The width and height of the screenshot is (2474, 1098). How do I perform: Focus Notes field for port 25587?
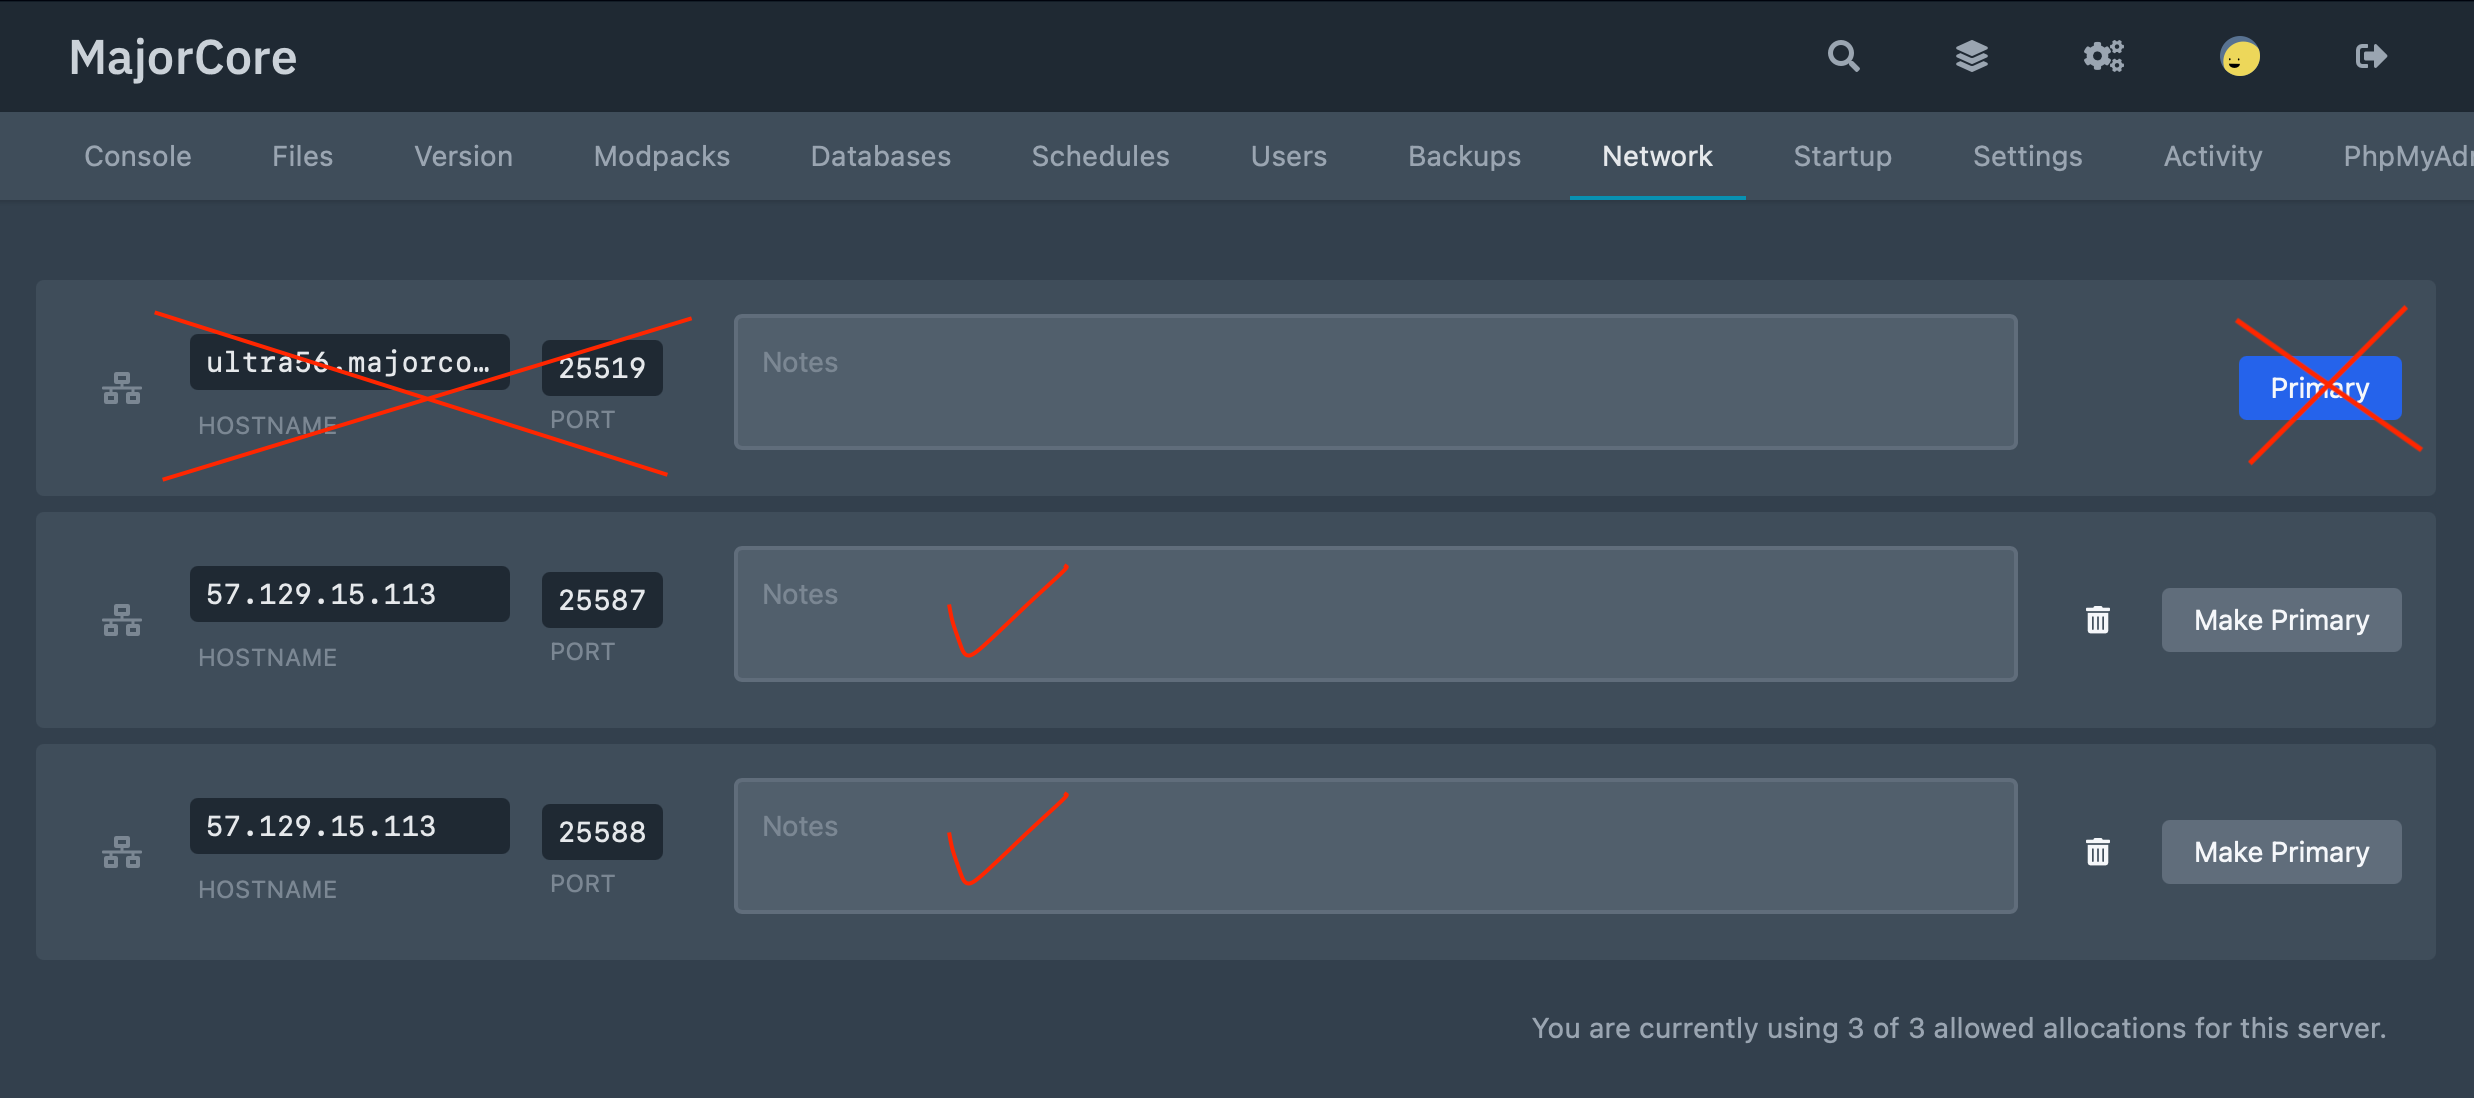tap(1375, 614)
